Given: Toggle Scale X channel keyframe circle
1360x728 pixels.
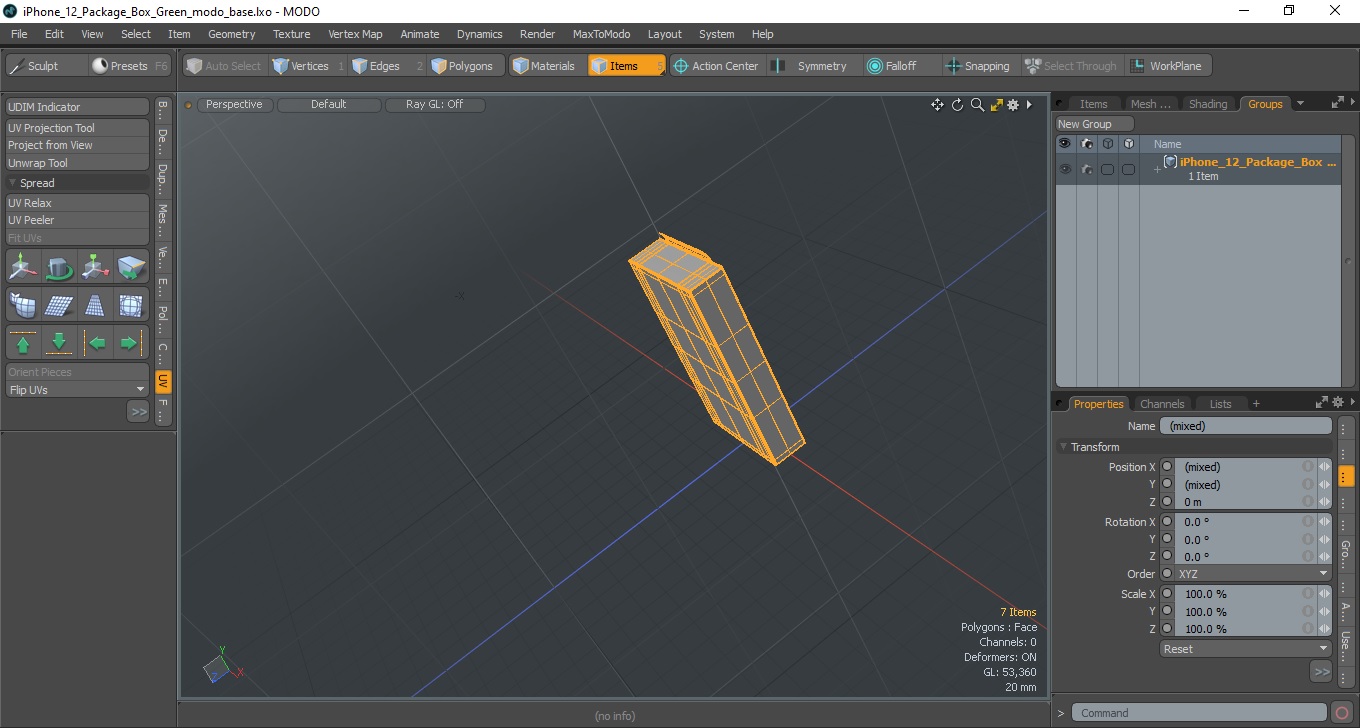Looking at the screenshot, I should [1166, 594].
